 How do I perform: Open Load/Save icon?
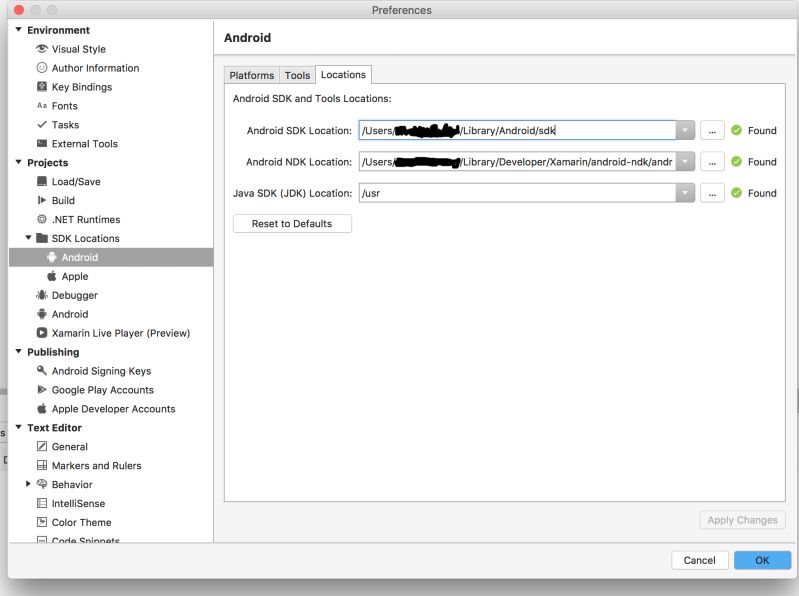coord(42,181)
